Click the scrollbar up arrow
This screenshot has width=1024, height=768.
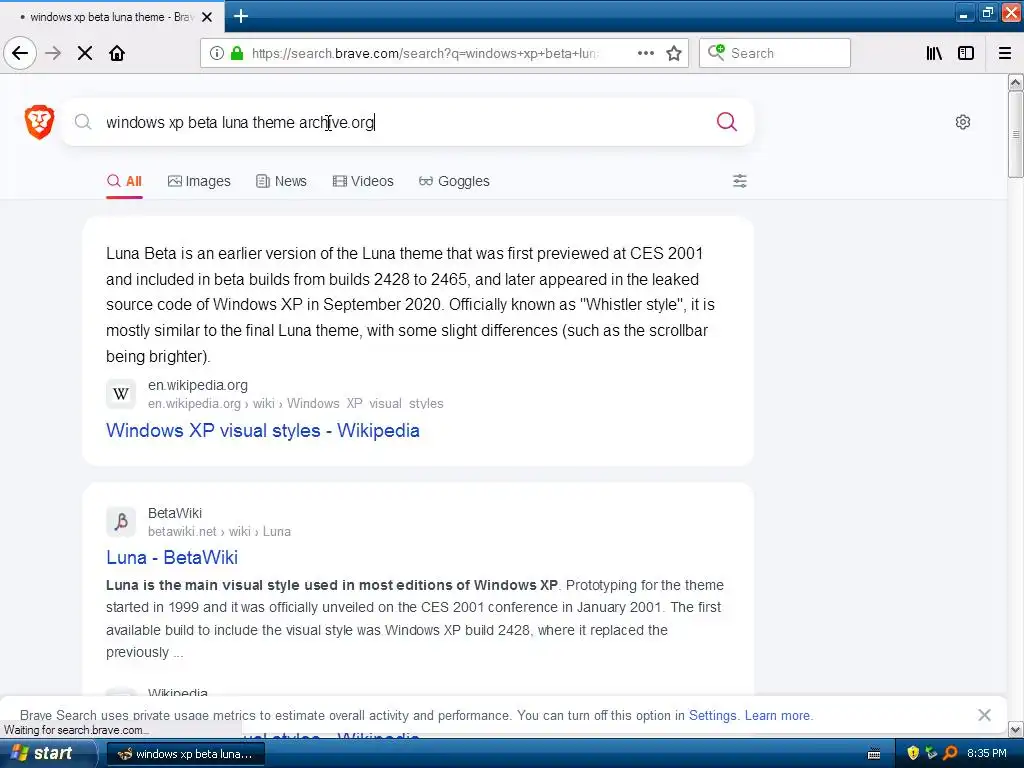click(x=1015, y=82)
